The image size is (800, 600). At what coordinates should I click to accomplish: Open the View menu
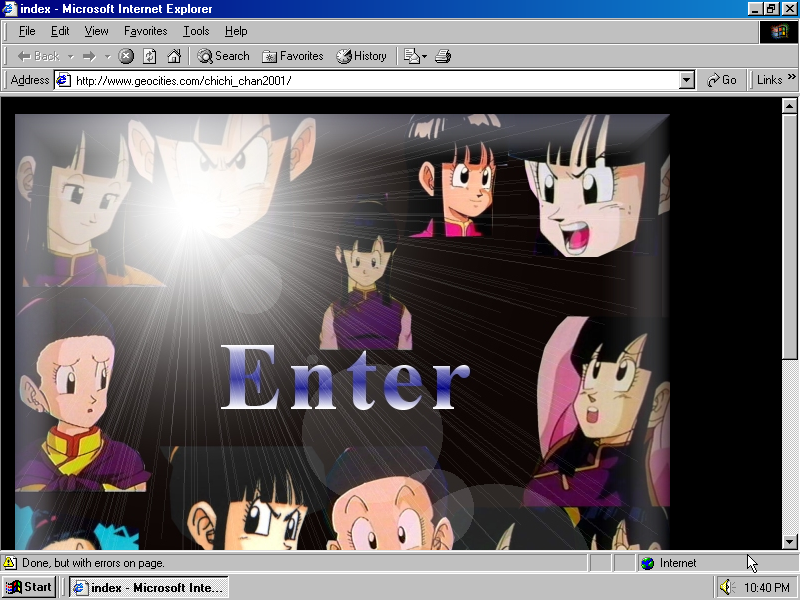[96, 31]
